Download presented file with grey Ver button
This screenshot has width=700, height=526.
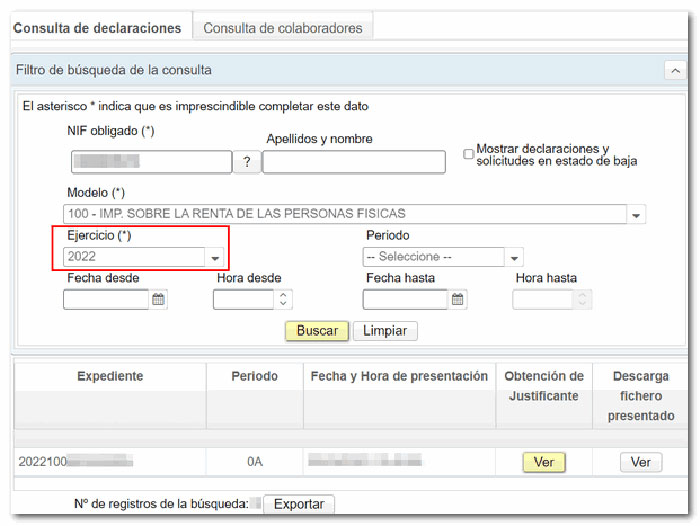point(641,462)
